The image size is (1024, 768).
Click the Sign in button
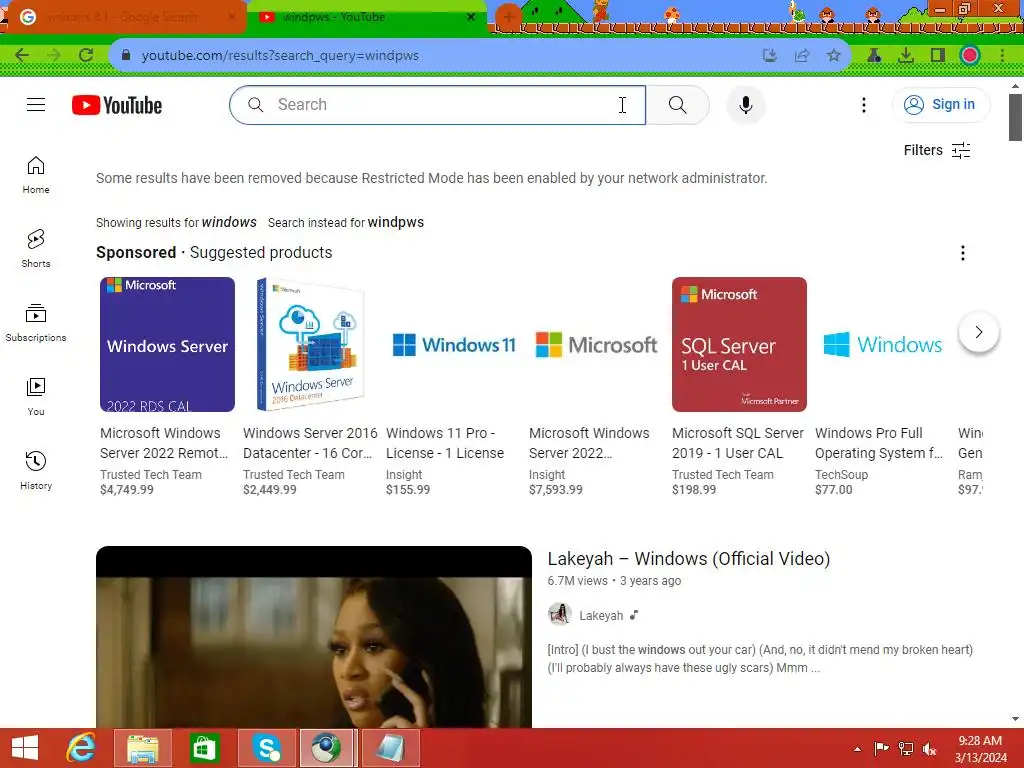coord(941,104)
